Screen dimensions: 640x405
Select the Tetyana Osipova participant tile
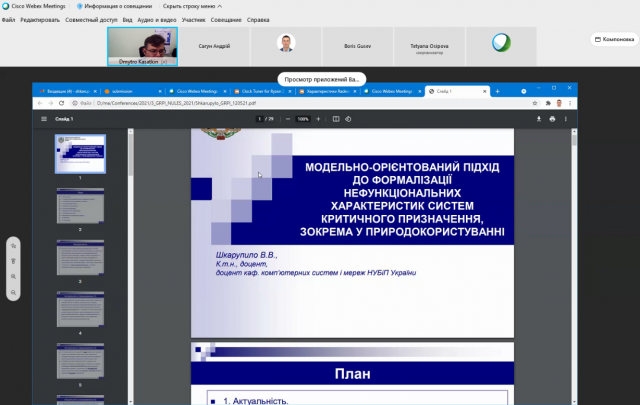pos(429,46)
